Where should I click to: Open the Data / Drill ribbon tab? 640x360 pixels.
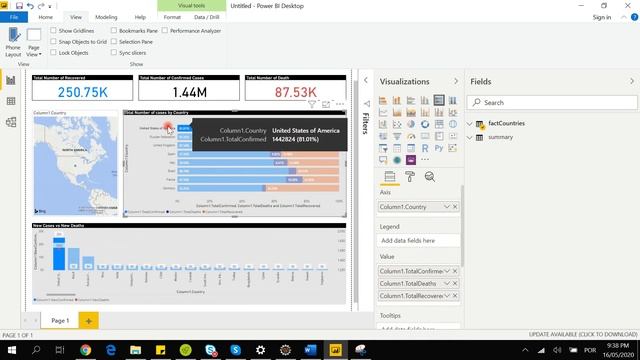coord(207,17)
